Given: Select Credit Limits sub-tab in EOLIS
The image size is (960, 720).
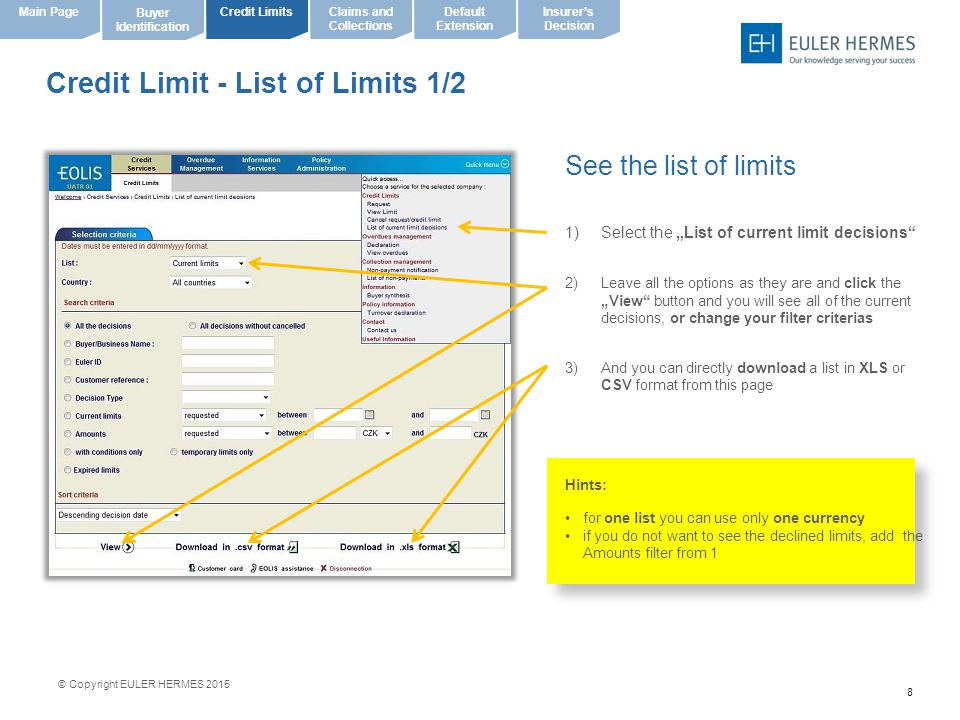Looking at the screenshot, I should (141, 182).
